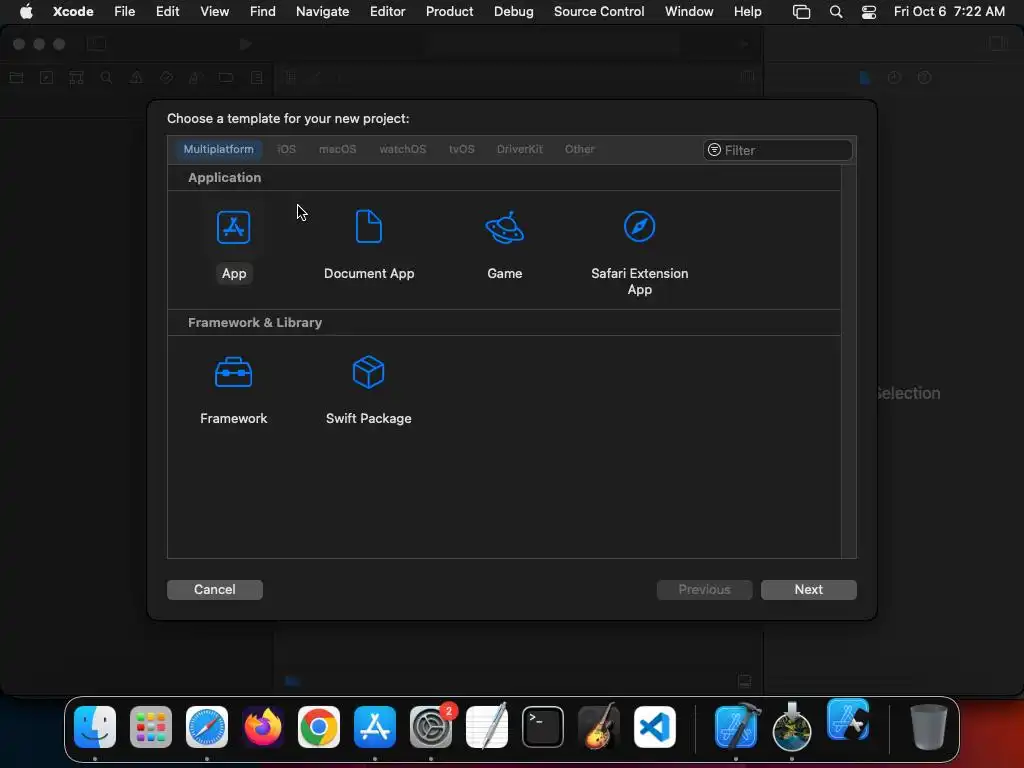Open the Apple menu
This screenshot has width=1024, height=768.
coord(26,11)
